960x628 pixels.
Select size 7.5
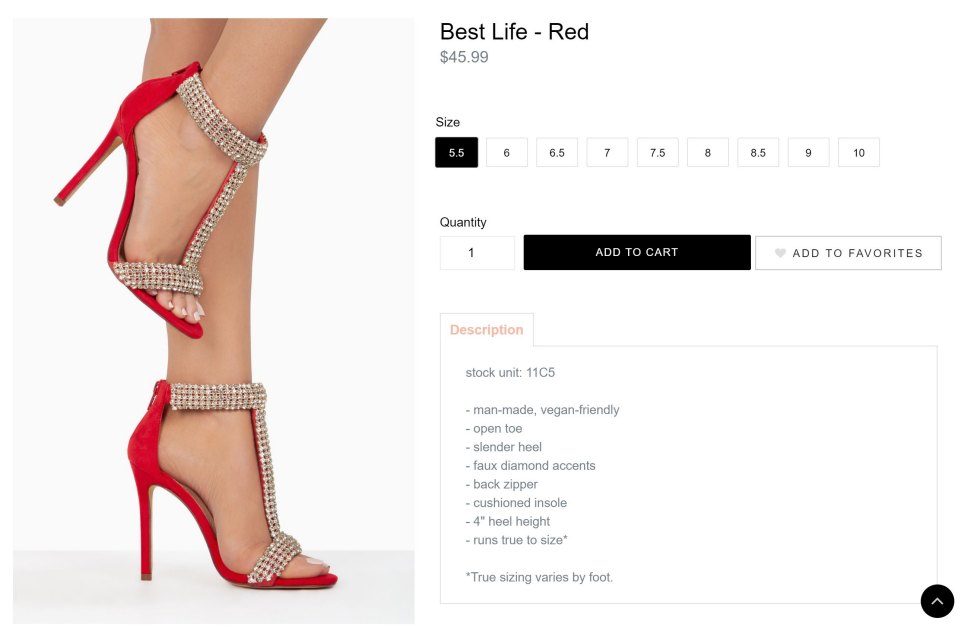[657, 152]
